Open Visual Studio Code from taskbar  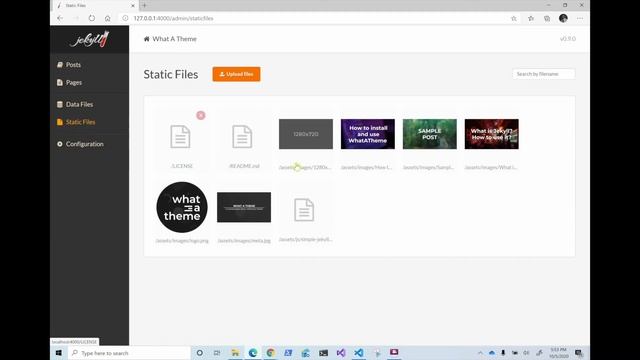coord(359,353)
